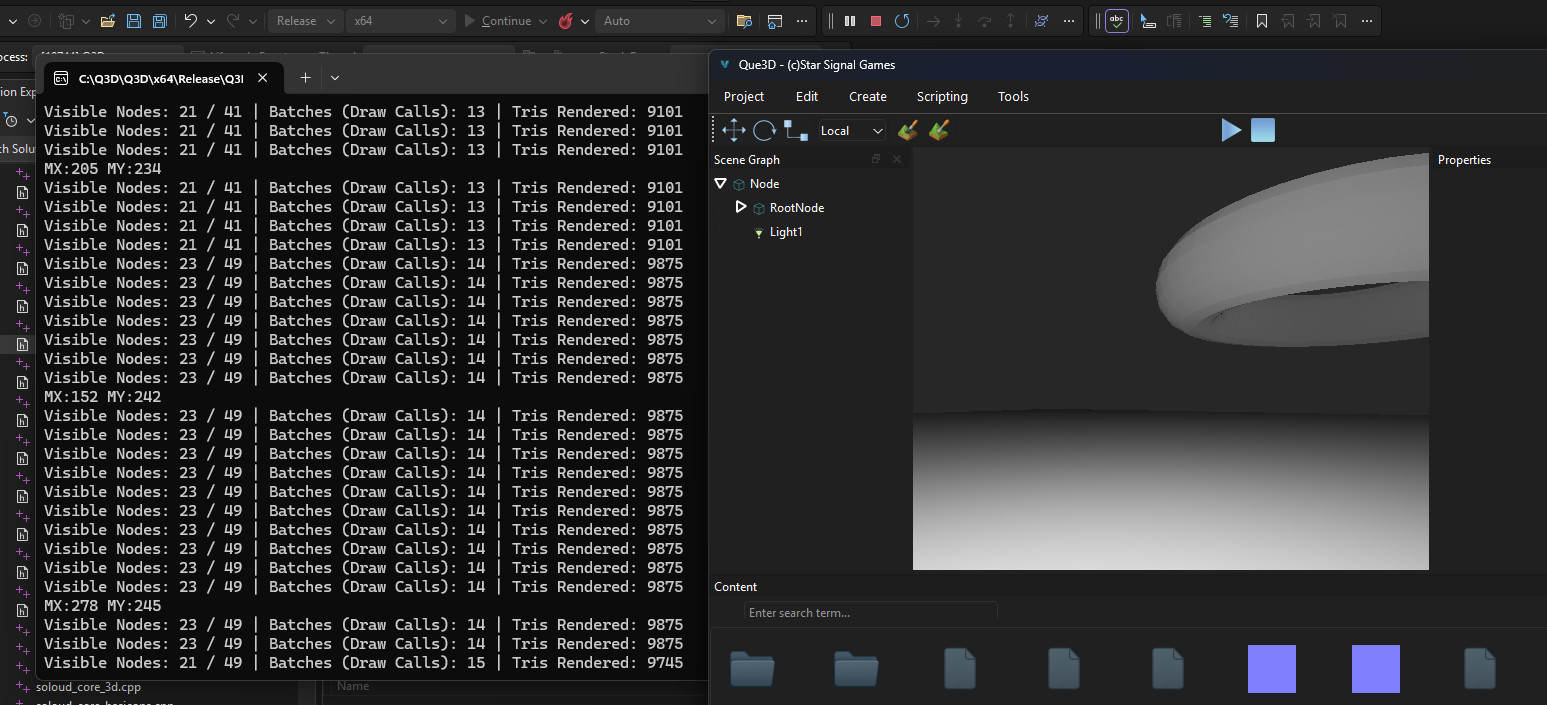Click the Light1 bulb icon
The height and width of the screenshot is (705, 1547).
pyautogui.click(x=759, y=232)
